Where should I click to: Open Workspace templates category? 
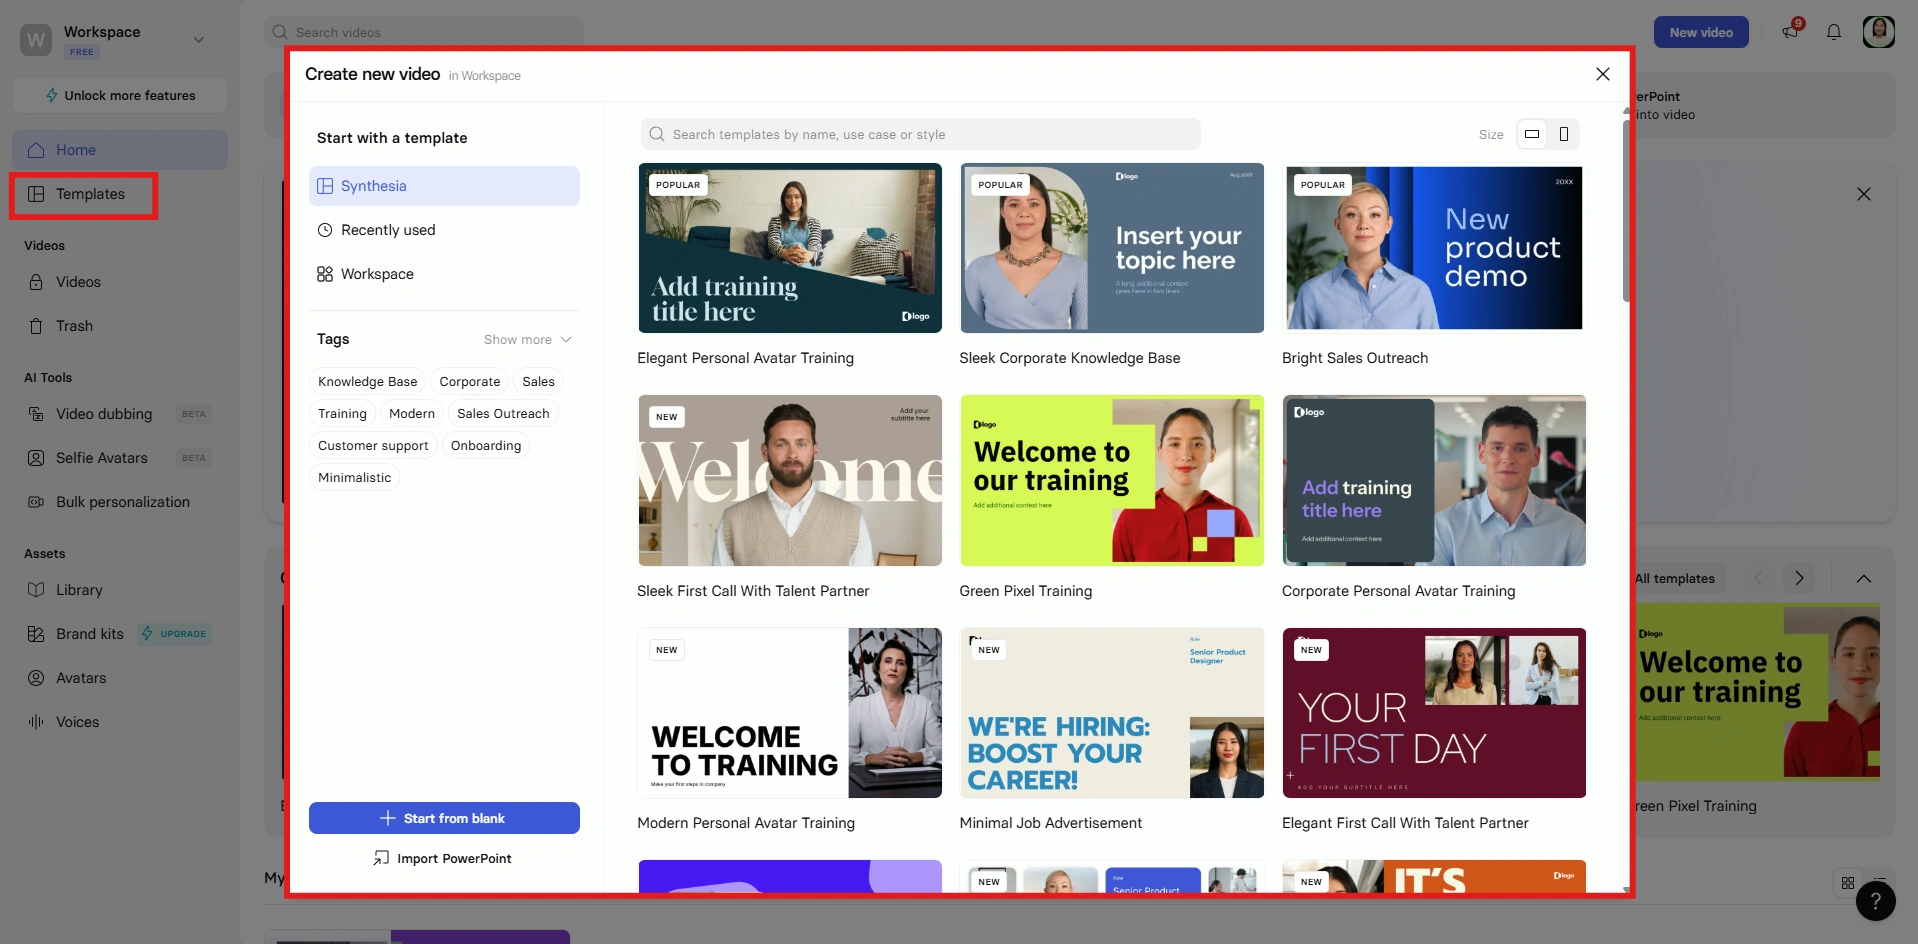tap(444, 274)
